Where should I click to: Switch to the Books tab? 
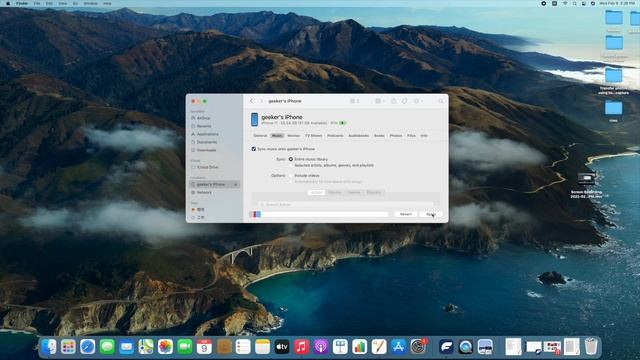click(379, 136)
